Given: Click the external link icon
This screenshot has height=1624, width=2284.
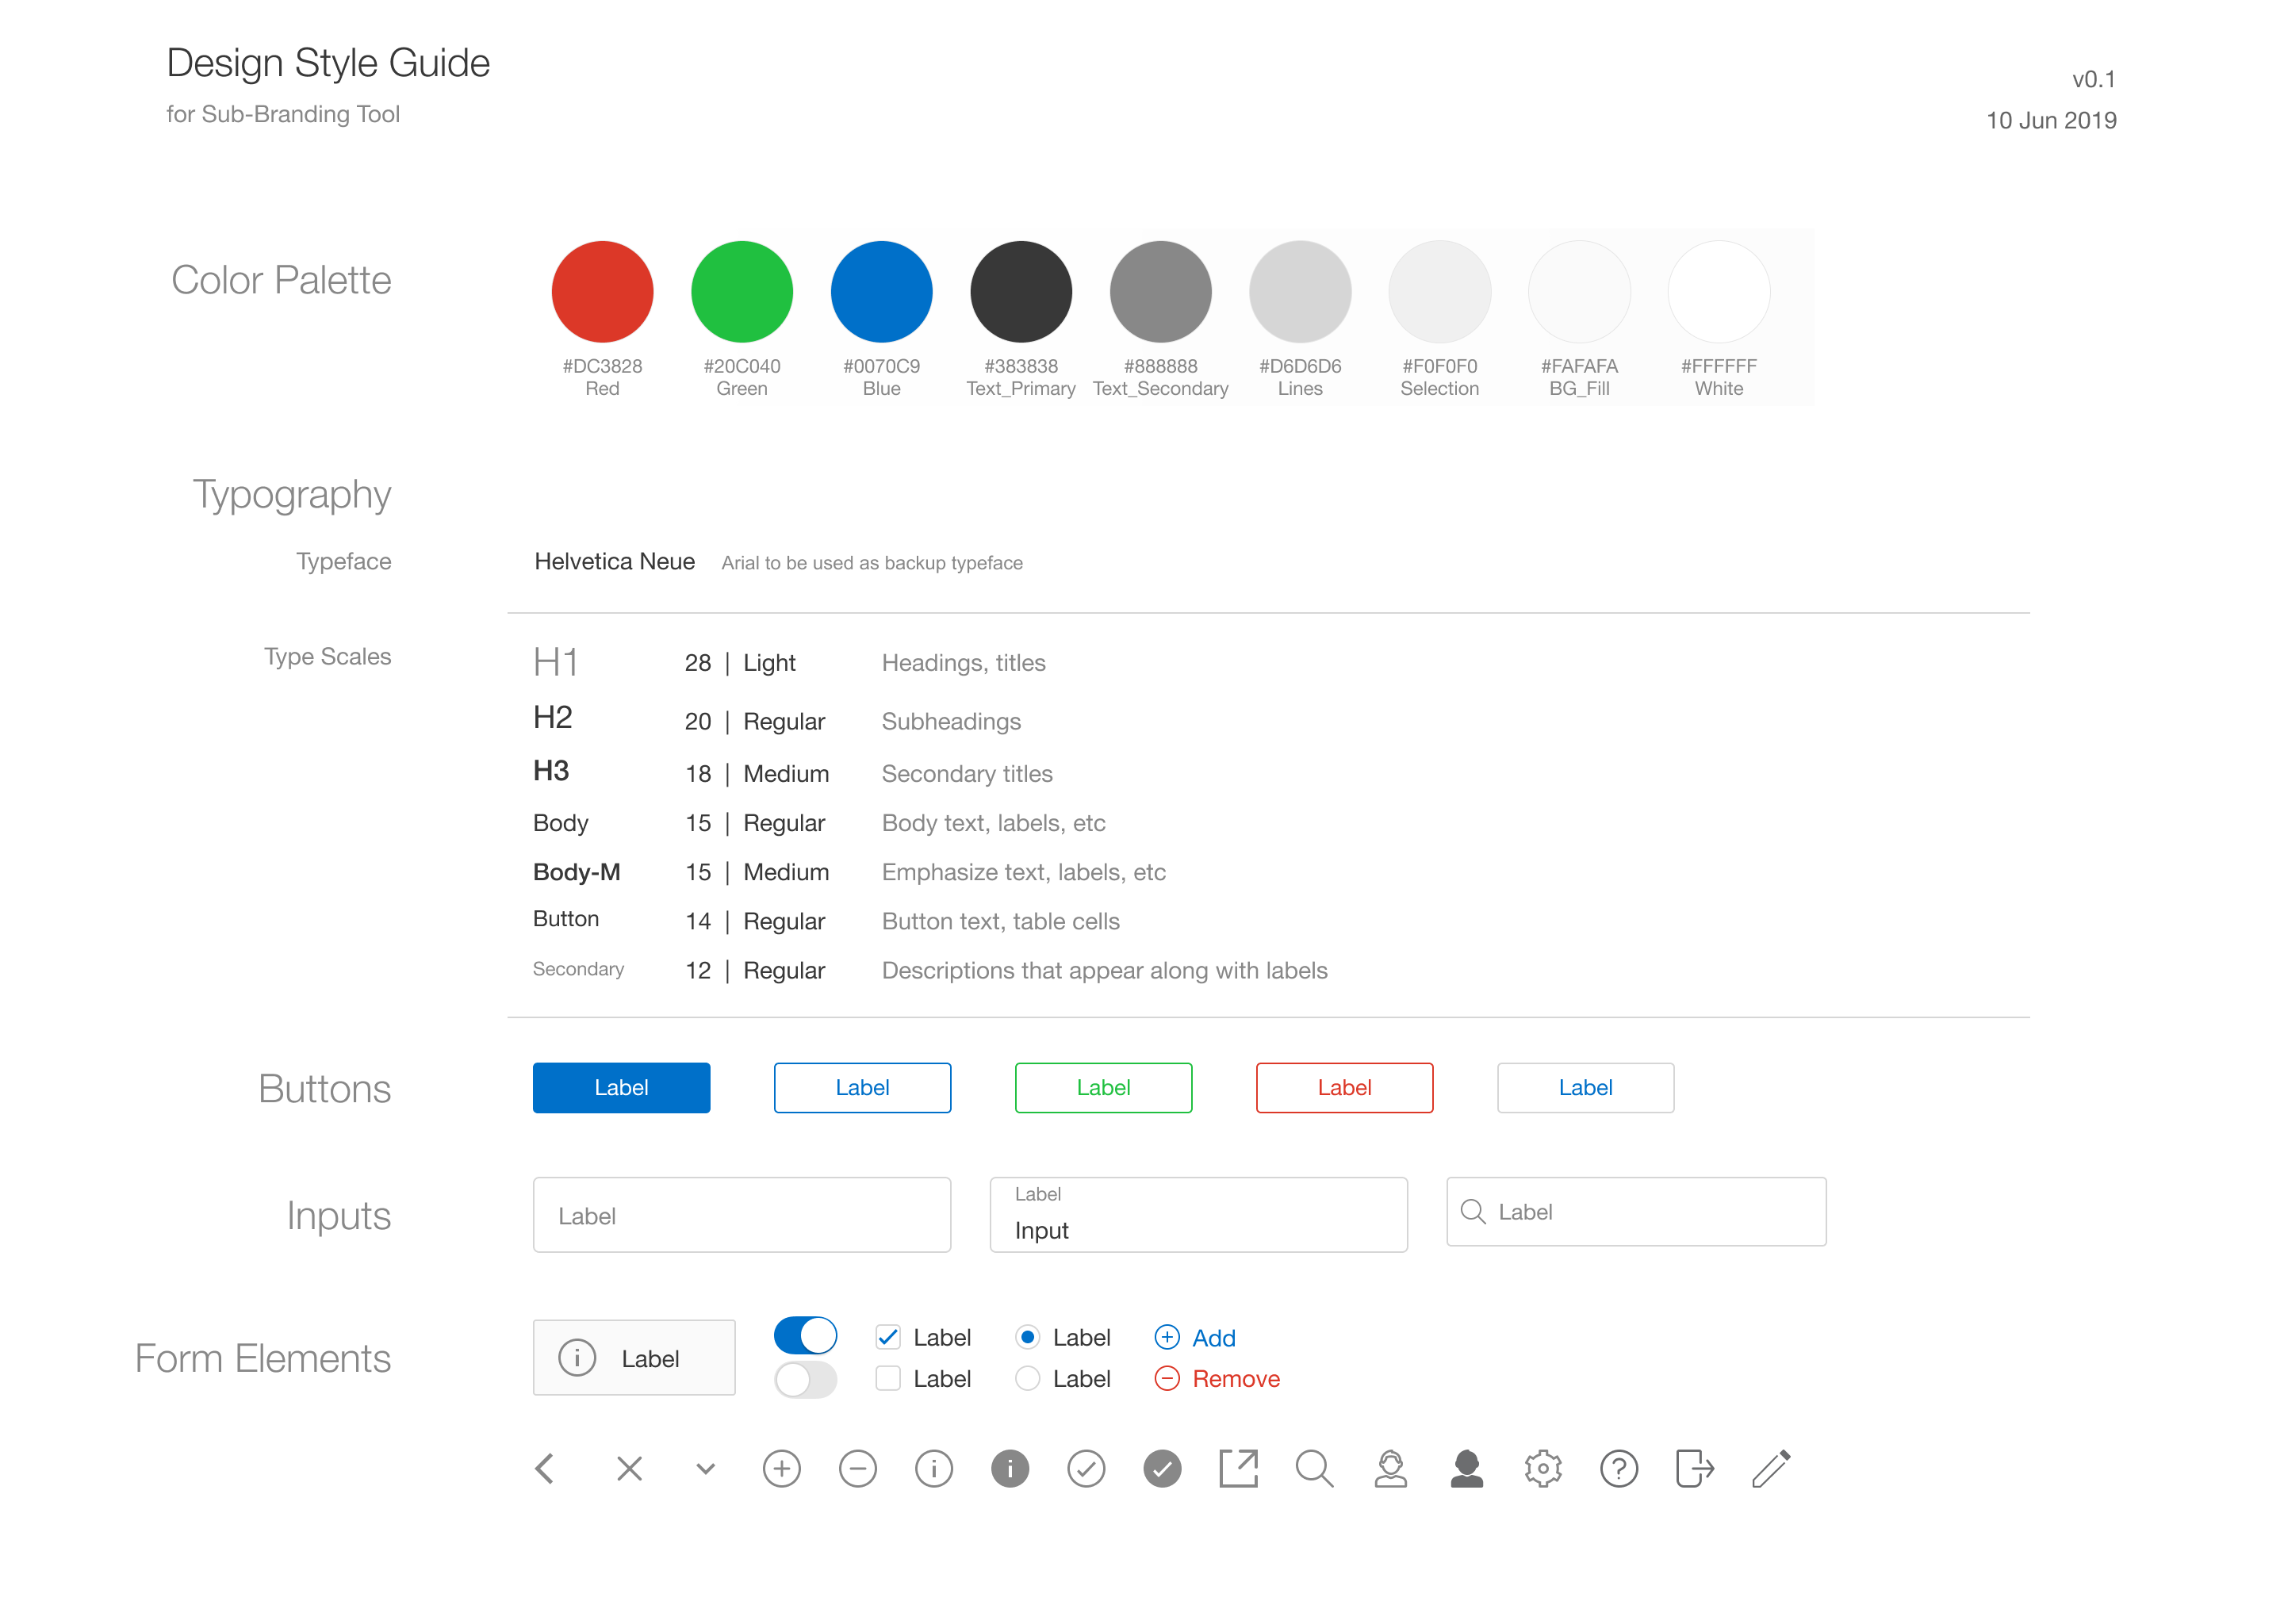Looking at the screenshot, I should tap(1238, 1468).
